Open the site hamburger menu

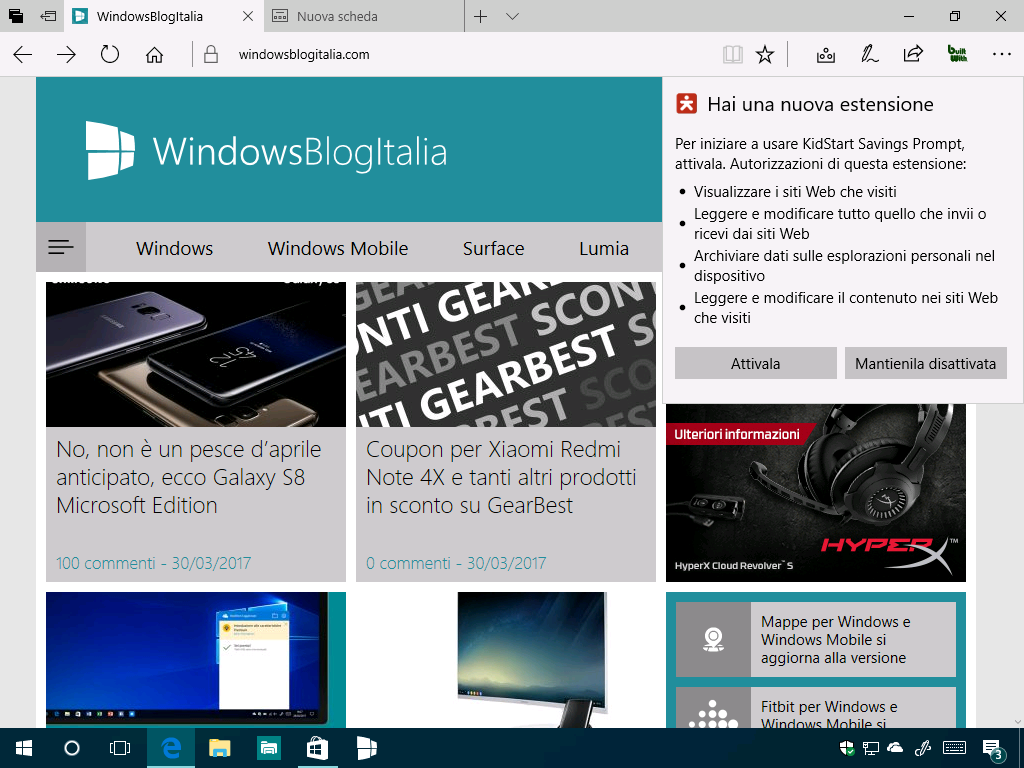pos(61,247)
